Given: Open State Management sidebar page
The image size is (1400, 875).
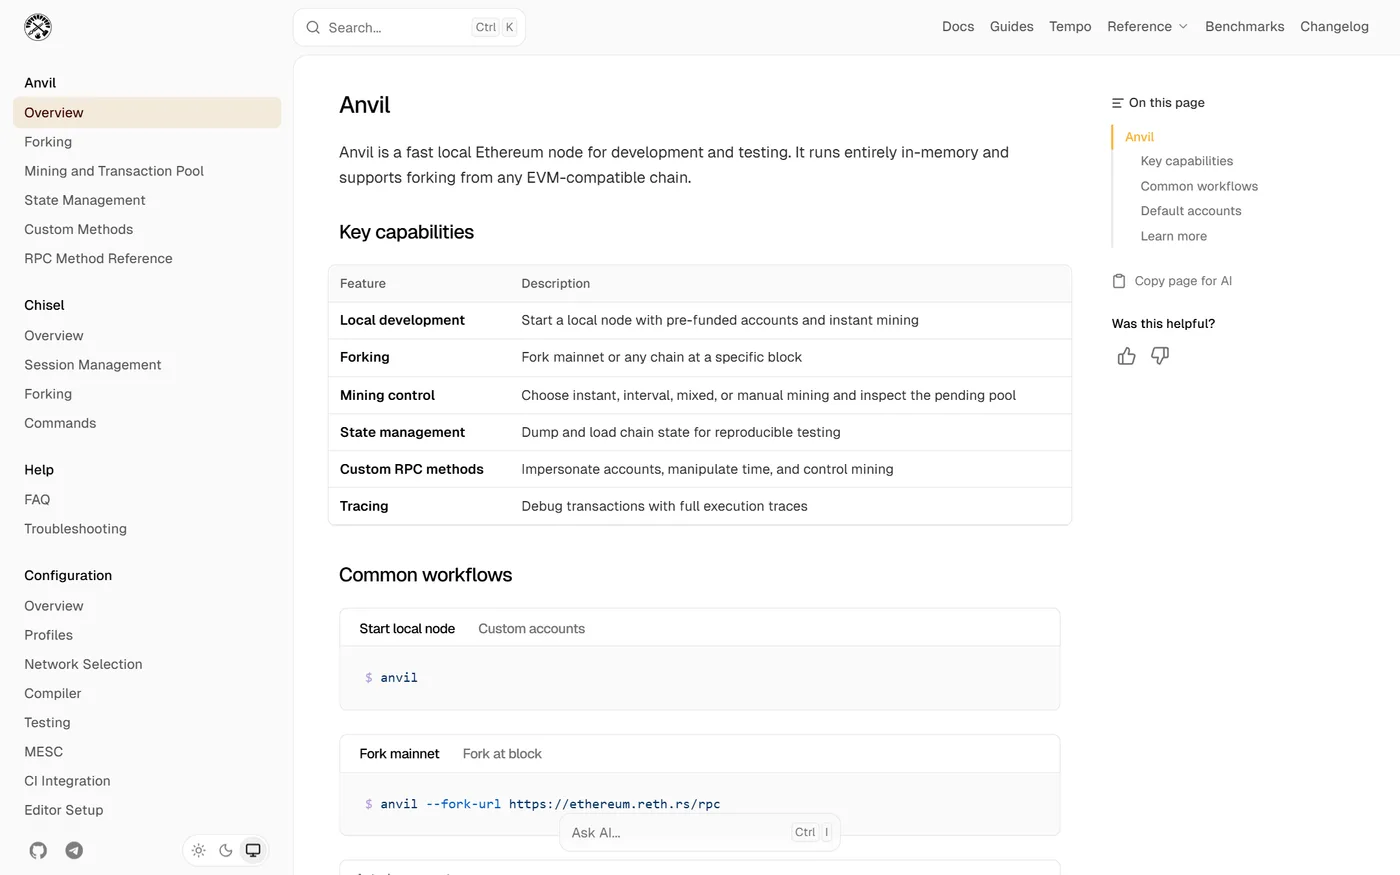Looking at the screenshot, I should point(147,200).
